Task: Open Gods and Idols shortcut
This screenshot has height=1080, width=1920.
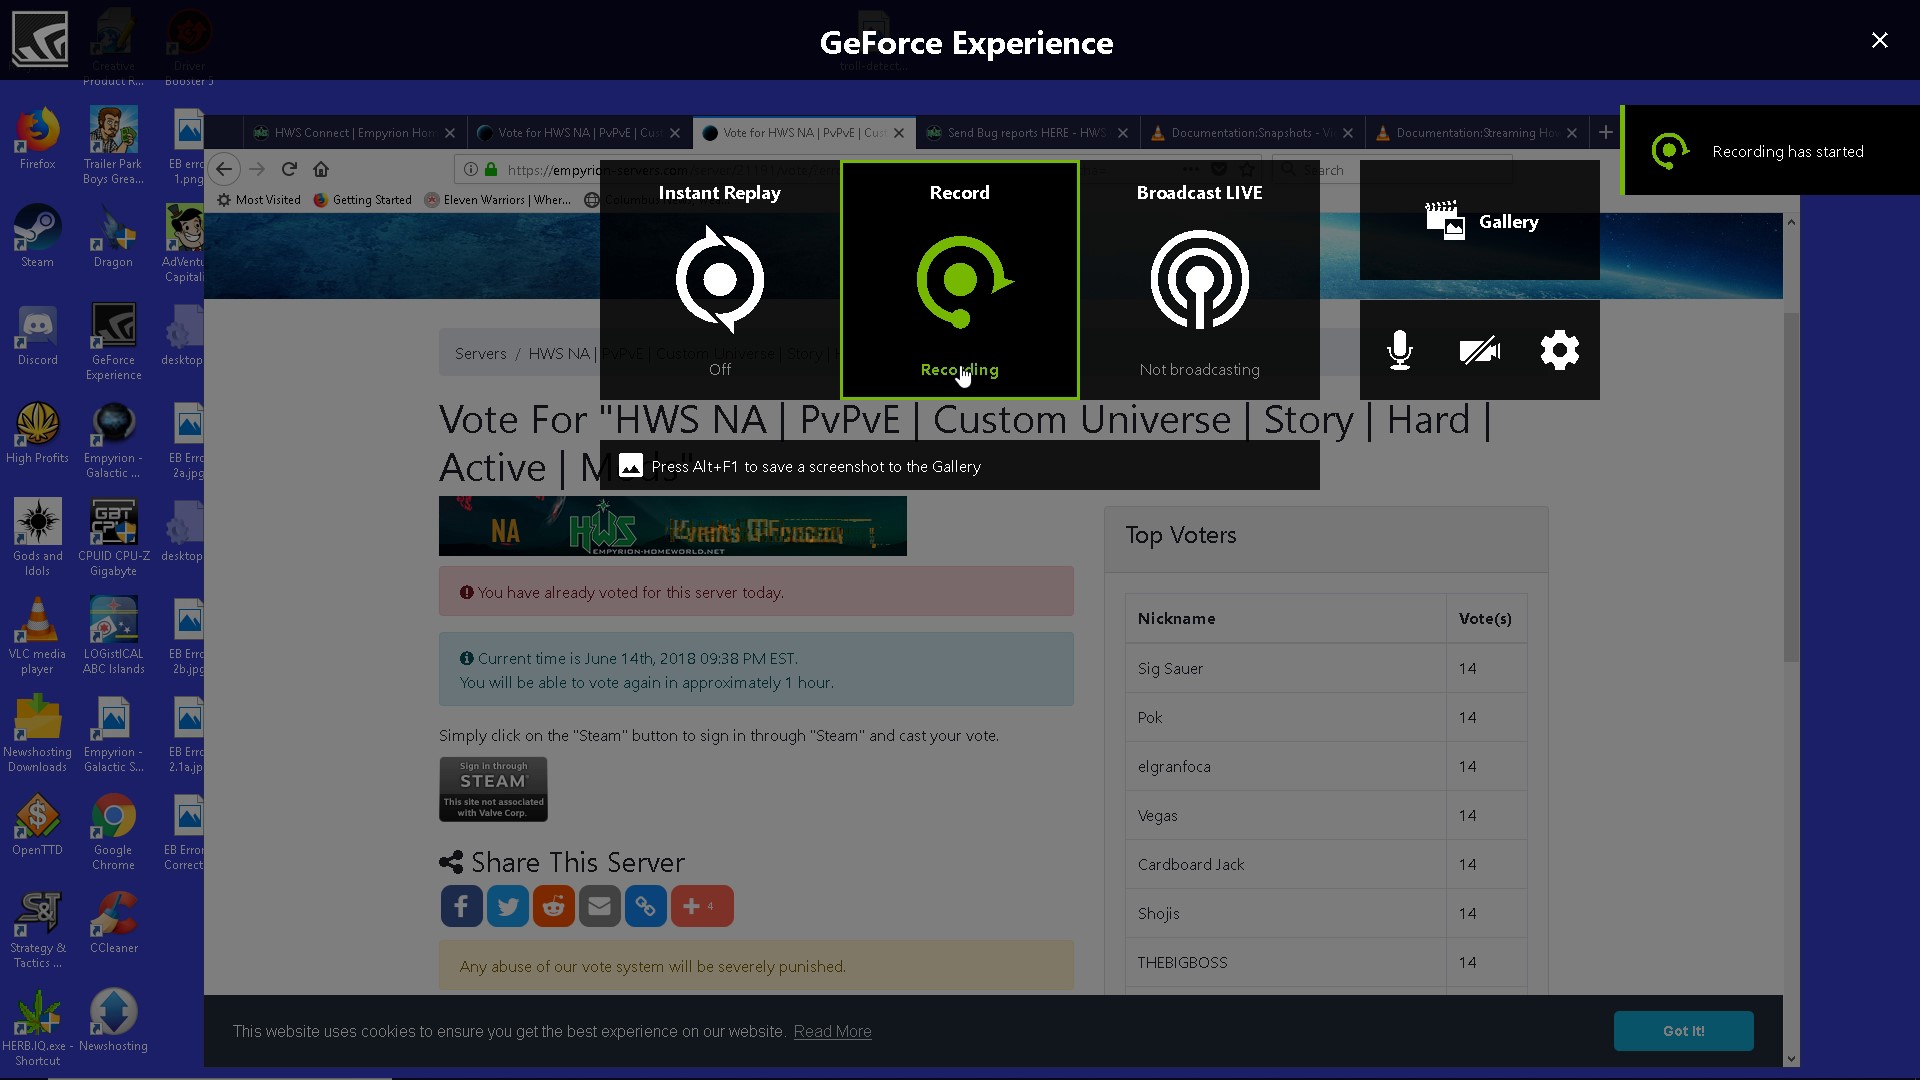Action: [37, 538]
